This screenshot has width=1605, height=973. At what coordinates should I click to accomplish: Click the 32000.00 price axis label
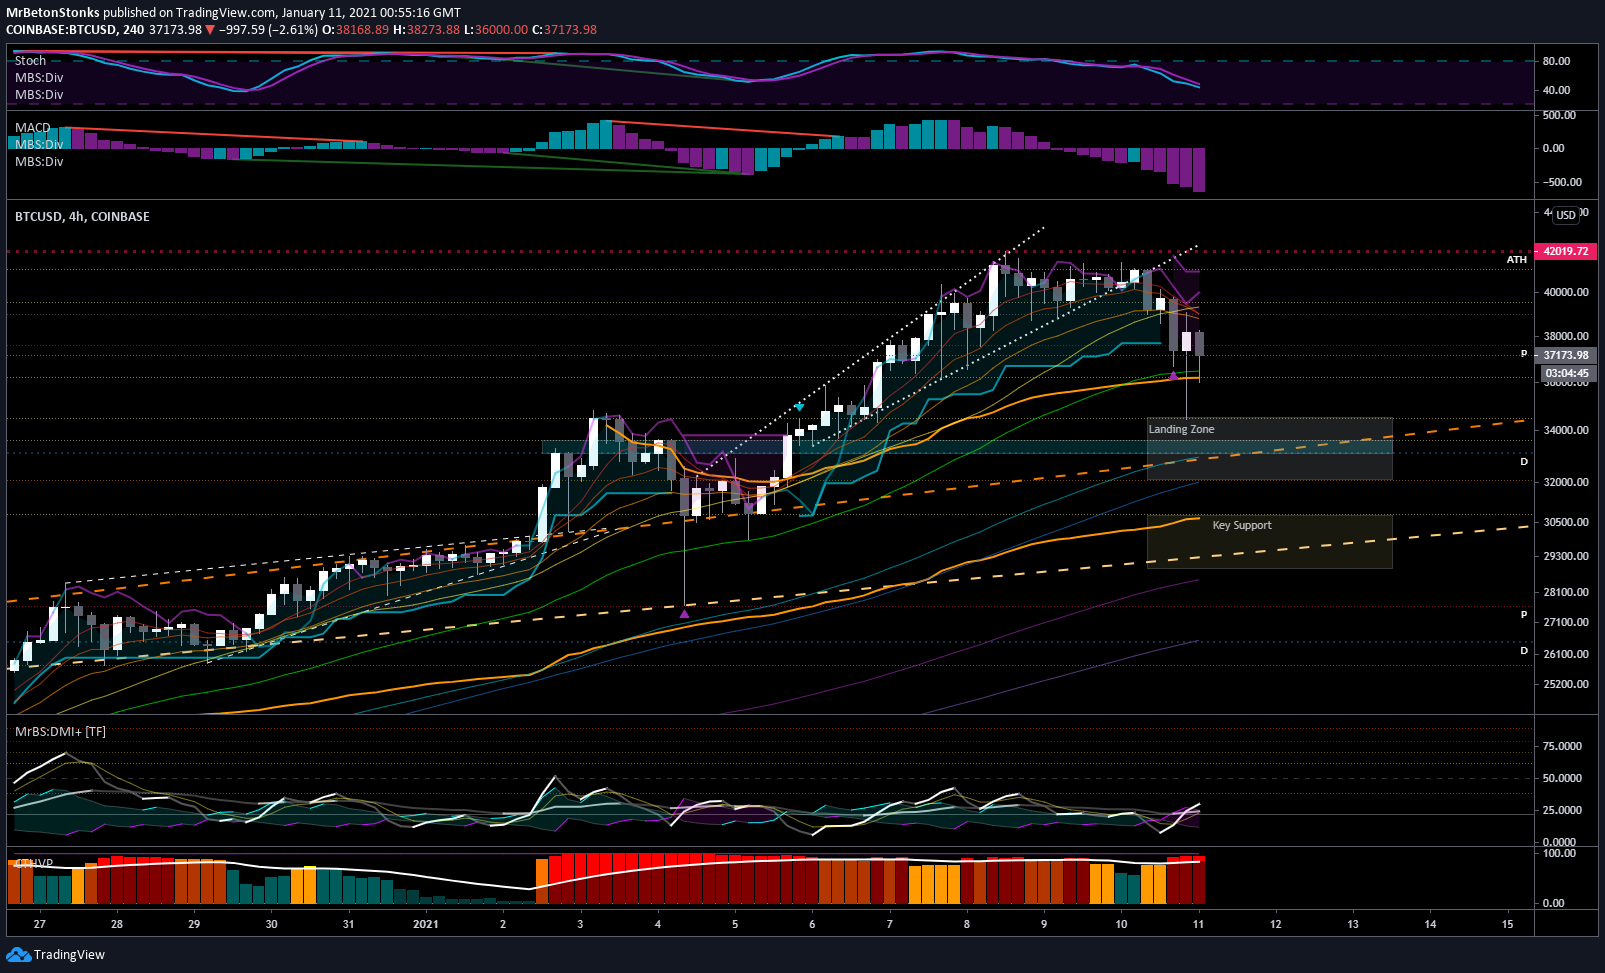[x=1566, y=482]
